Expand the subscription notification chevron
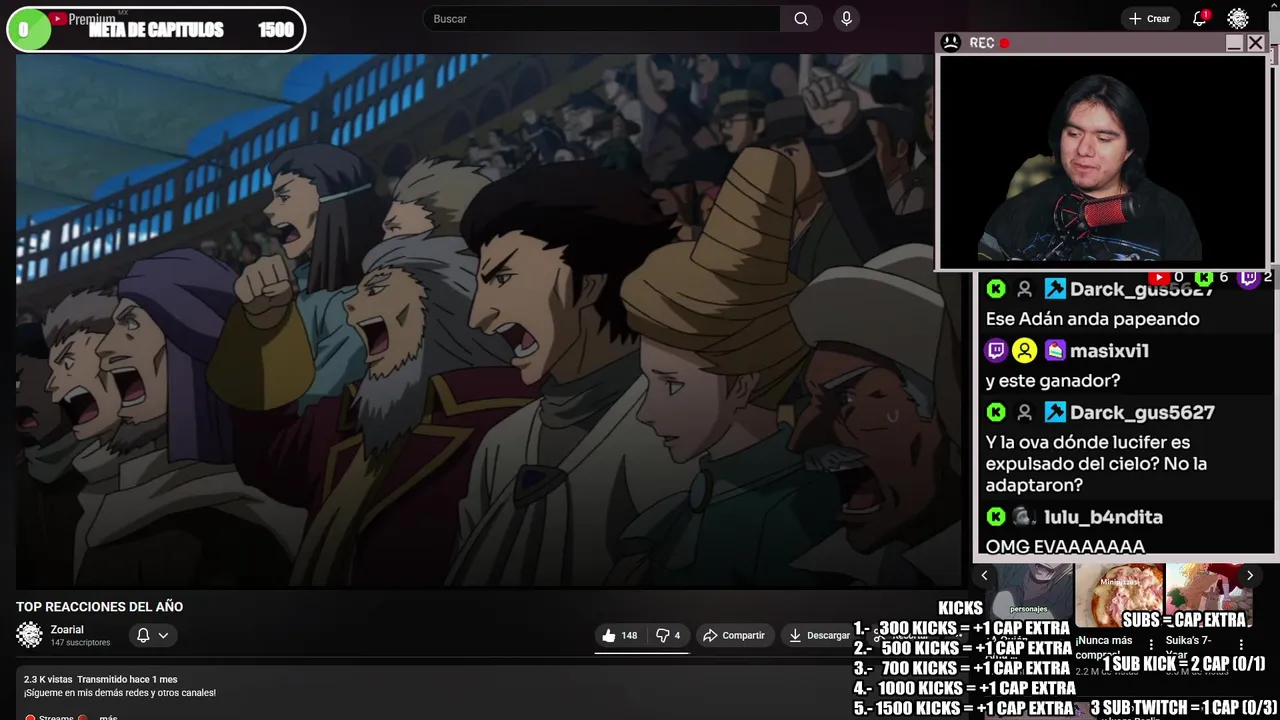The image size is (1280, 720). (x=163, y=635)
